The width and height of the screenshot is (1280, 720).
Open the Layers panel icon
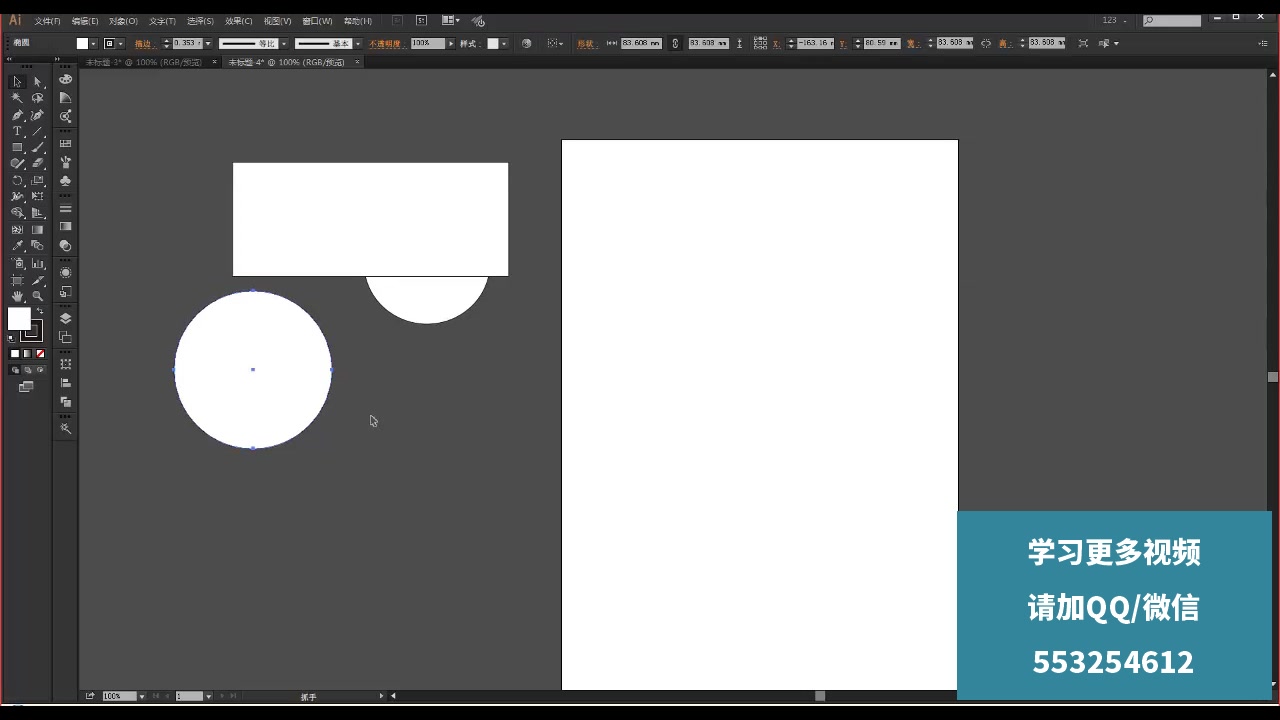coord(65,318)
